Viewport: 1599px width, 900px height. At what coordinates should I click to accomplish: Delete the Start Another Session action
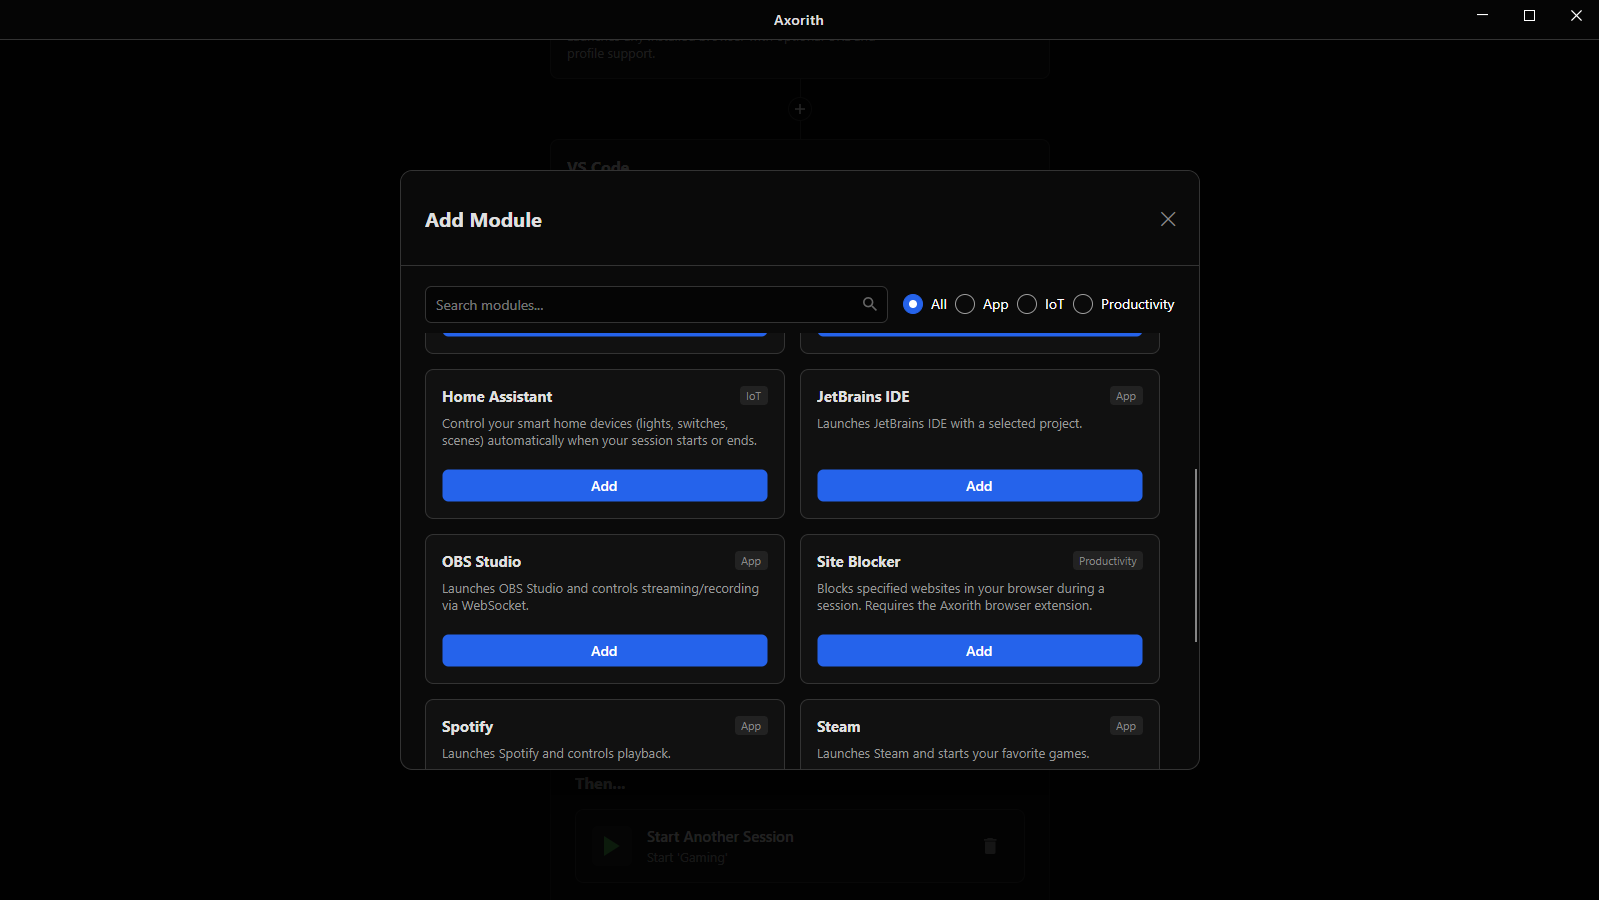(990, 846)
